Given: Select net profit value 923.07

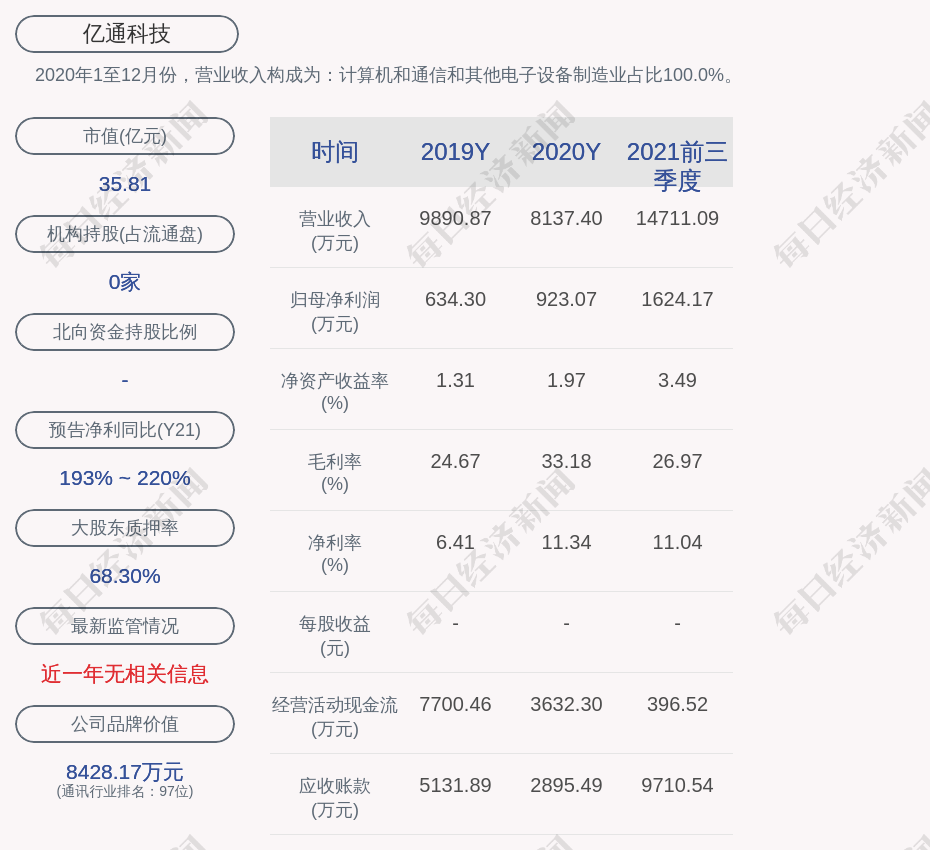Looking at the screenshot, I should point(566,299).
